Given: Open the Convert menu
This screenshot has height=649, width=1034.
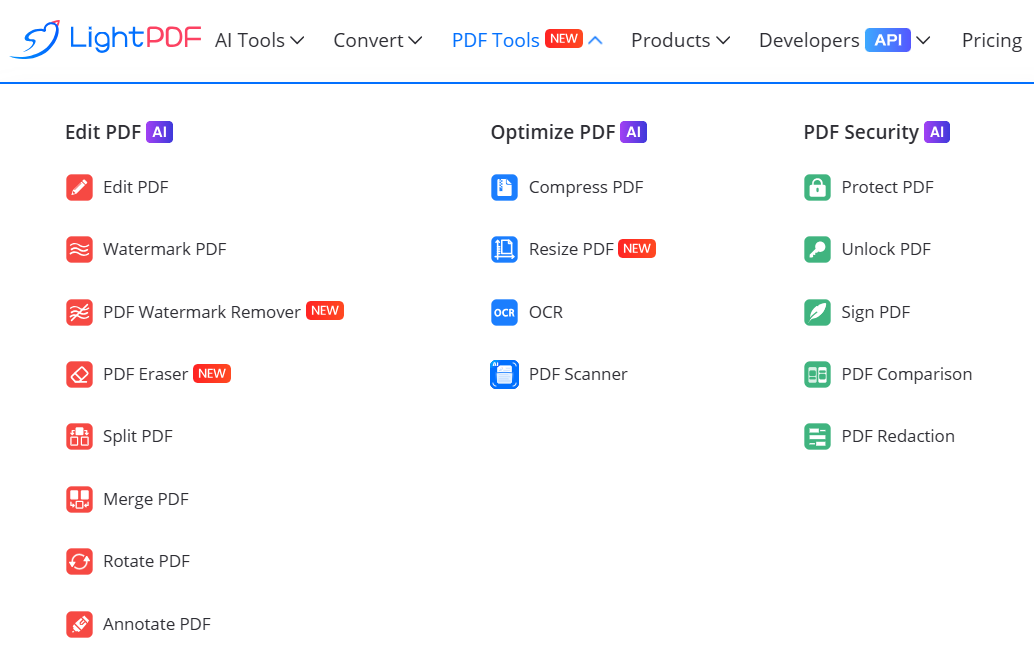Looking at the screenshot, I should click(x=377, y=40).
